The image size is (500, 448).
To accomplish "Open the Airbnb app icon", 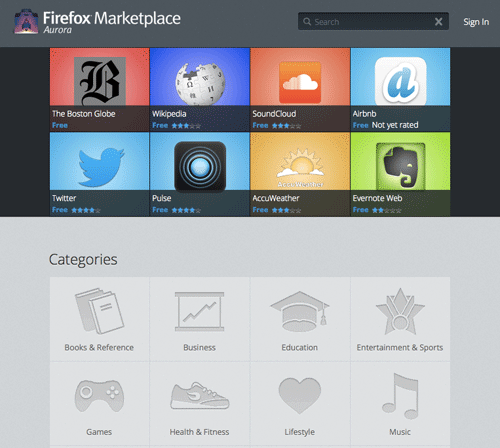I will (401, 81).
